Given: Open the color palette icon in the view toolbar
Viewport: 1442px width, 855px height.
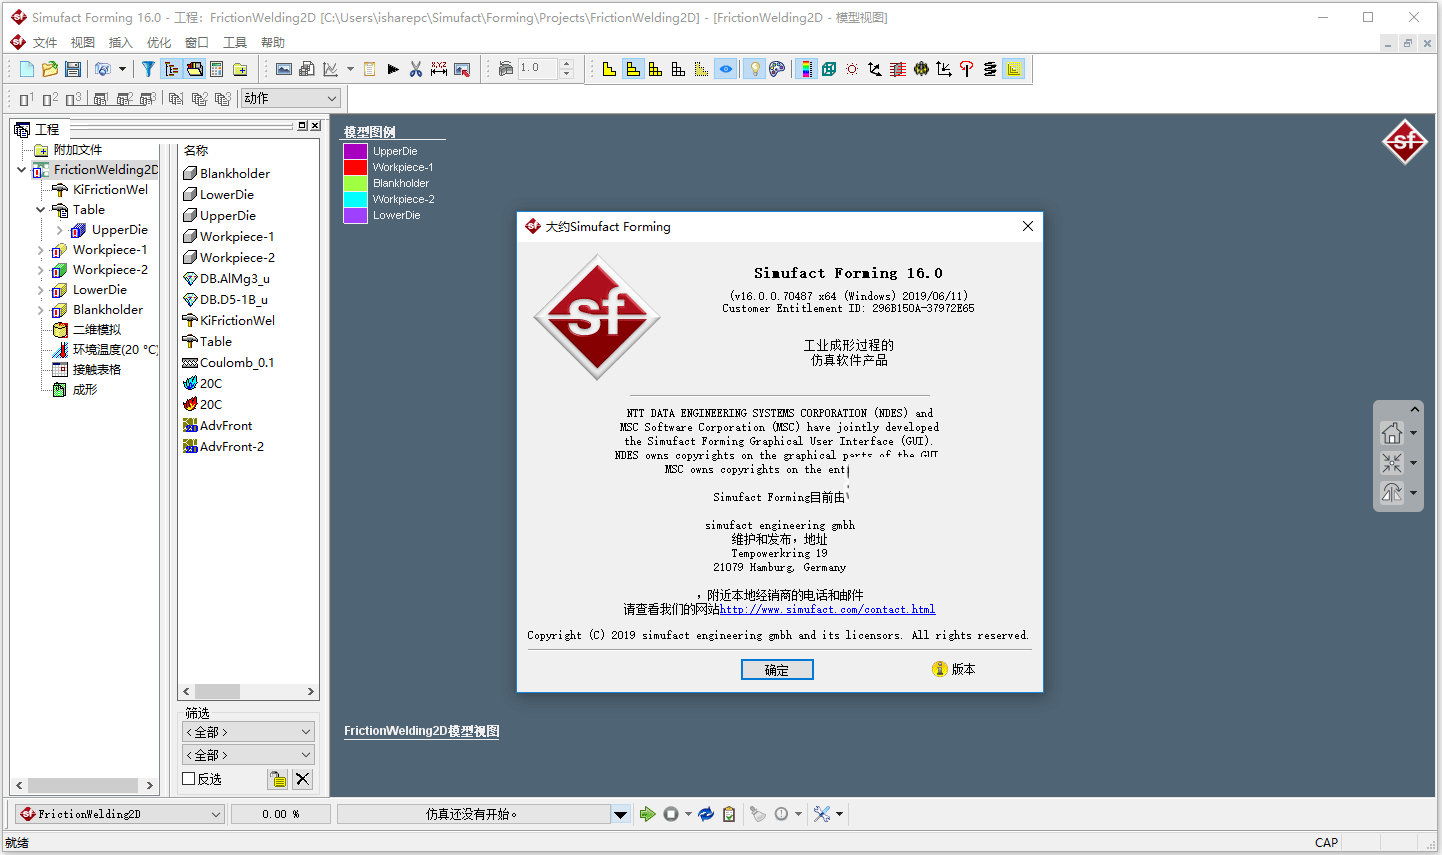Looking at the screenshot, I should [x=777, y=69].
